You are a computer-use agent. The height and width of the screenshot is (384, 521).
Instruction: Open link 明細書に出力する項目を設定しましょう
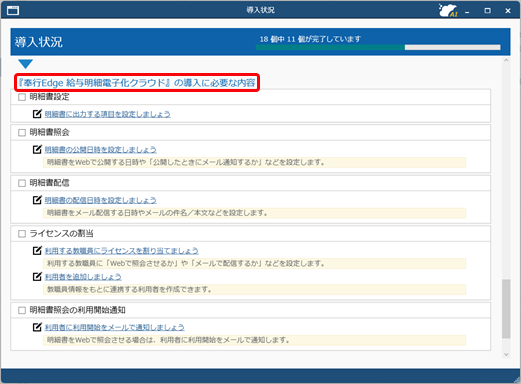pyautogui.click(x=107, y=114)
